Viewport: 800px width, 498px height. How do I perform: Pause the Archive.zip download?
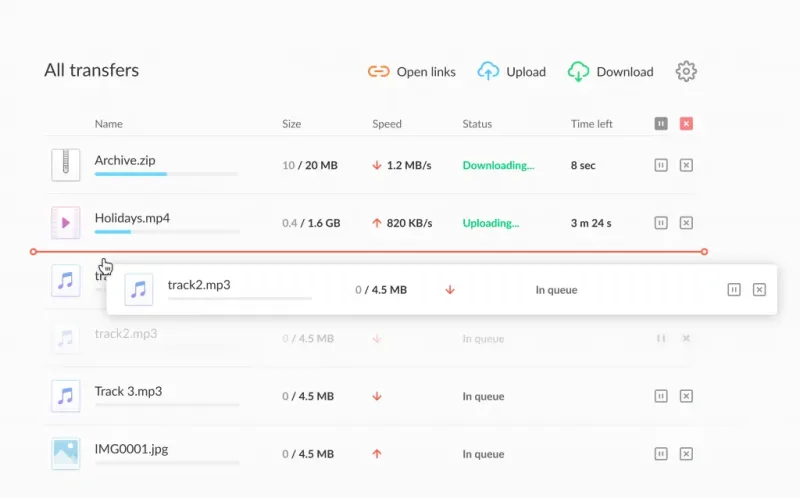click(661, 165)
